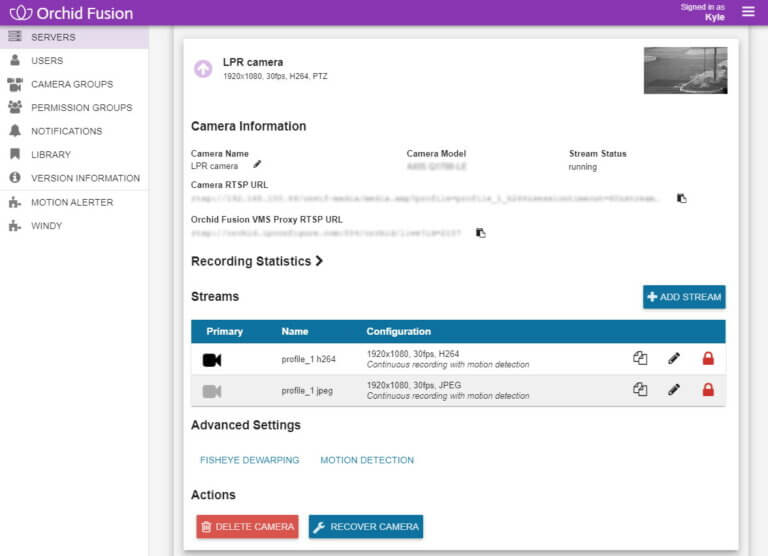Expand the Recording Statistics section
Viewport: 768px width, 556px height.
[257, 261]
